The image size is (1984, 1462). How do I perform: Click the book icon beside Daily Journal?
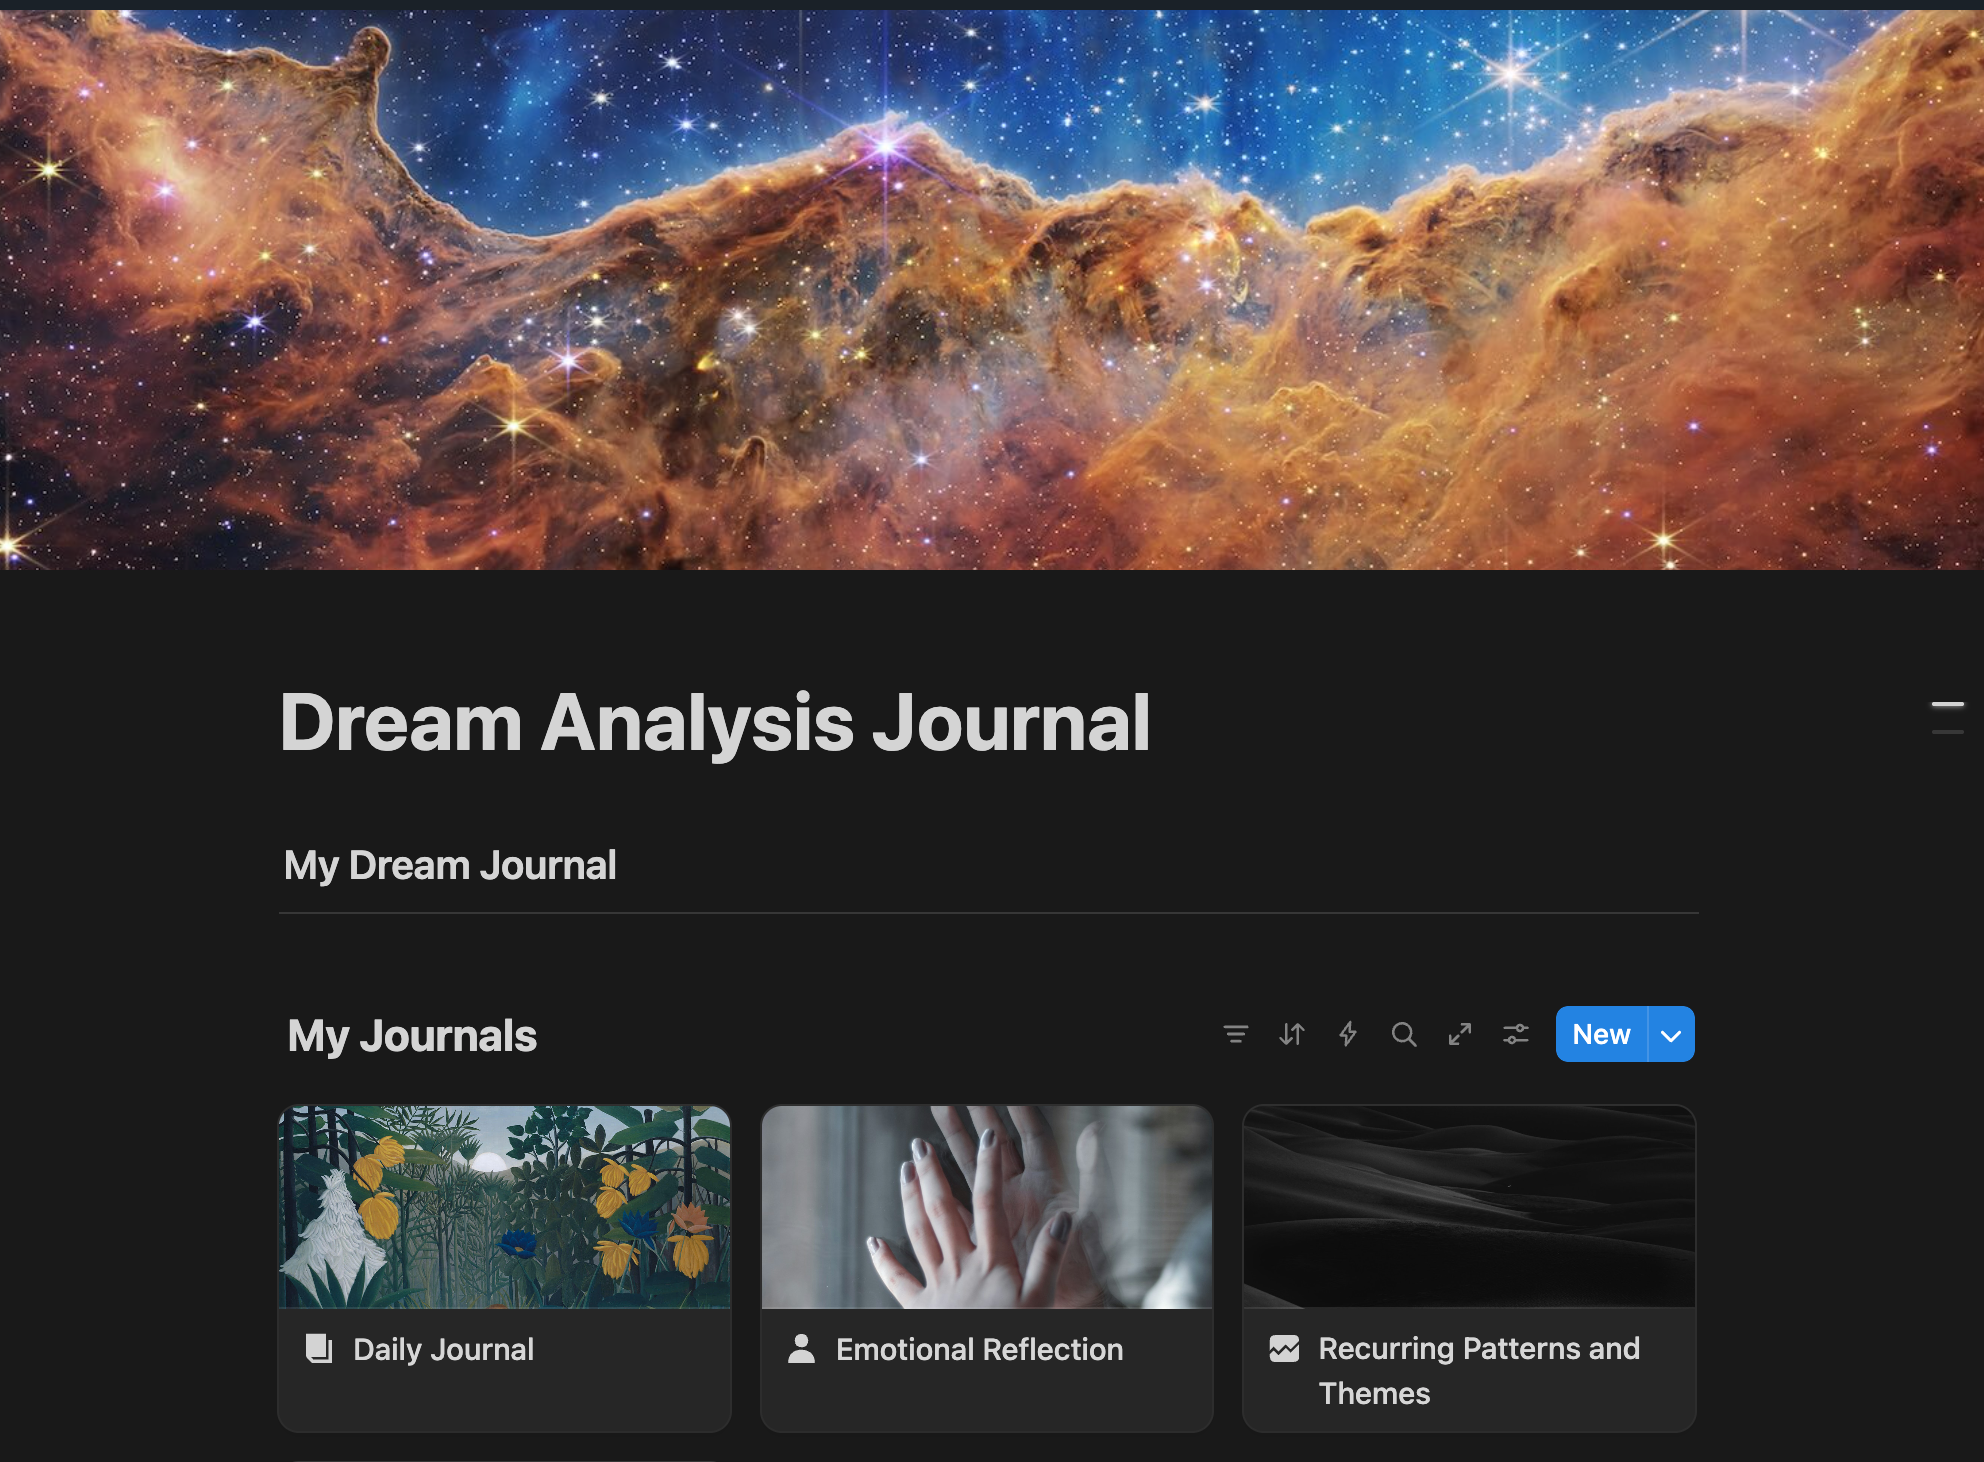(319, 1349)
